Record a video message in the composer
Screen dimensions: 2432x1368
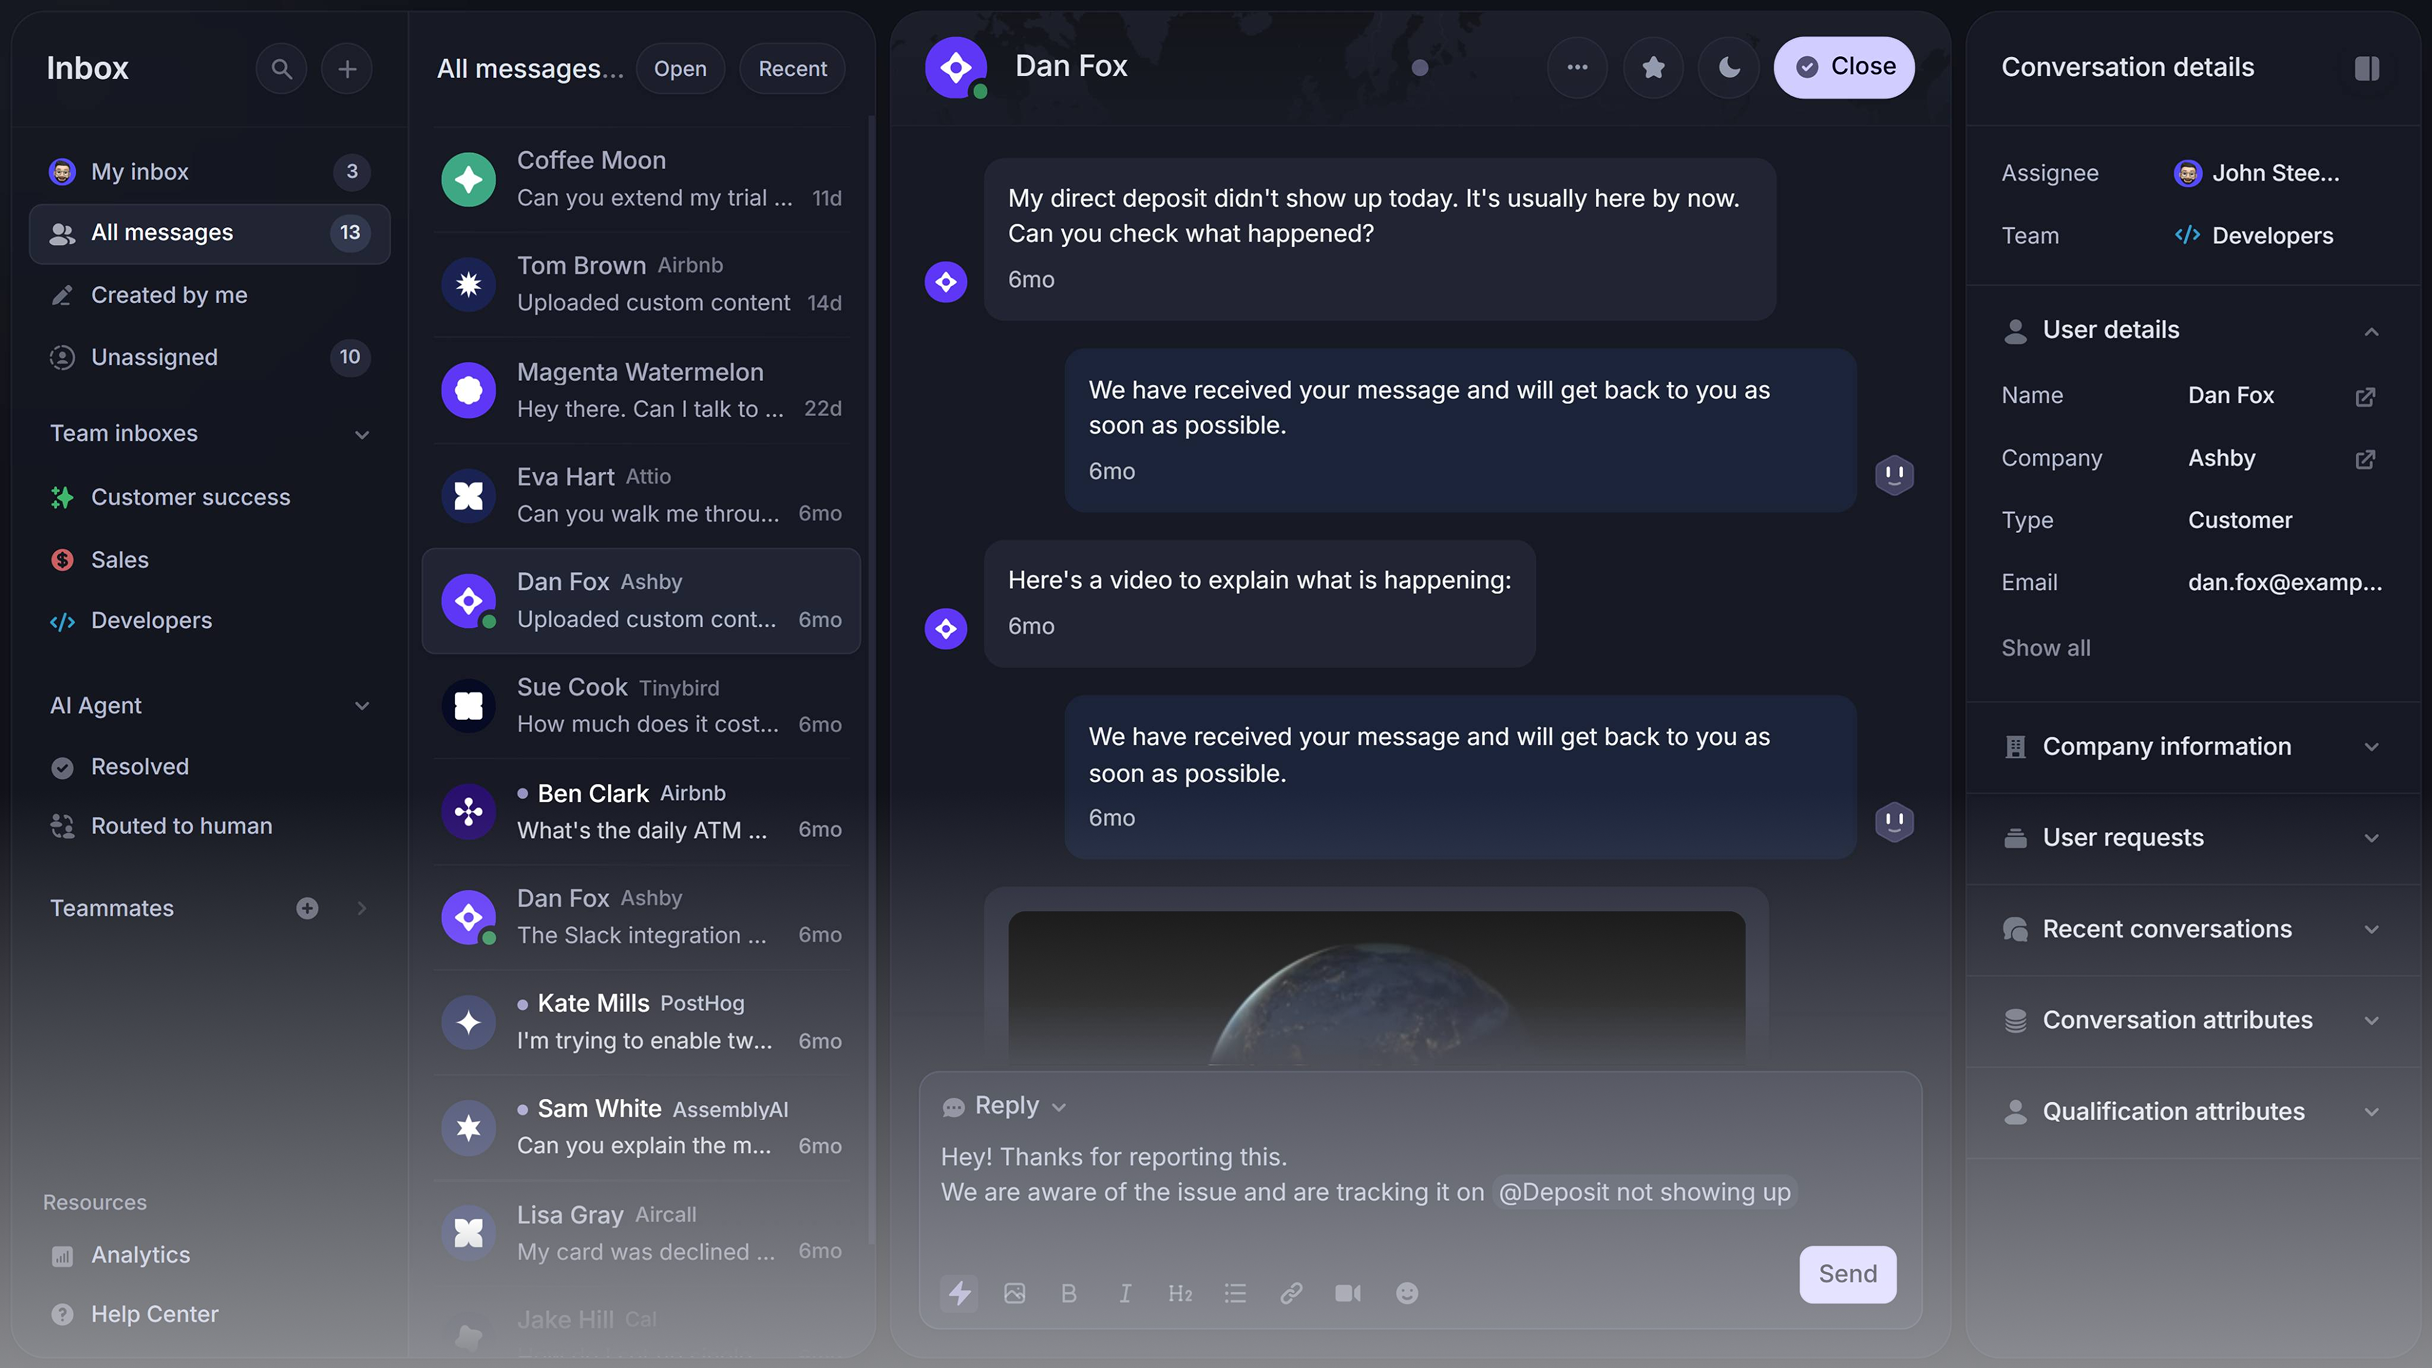pyautogui.click(x=1347, y=1293)
